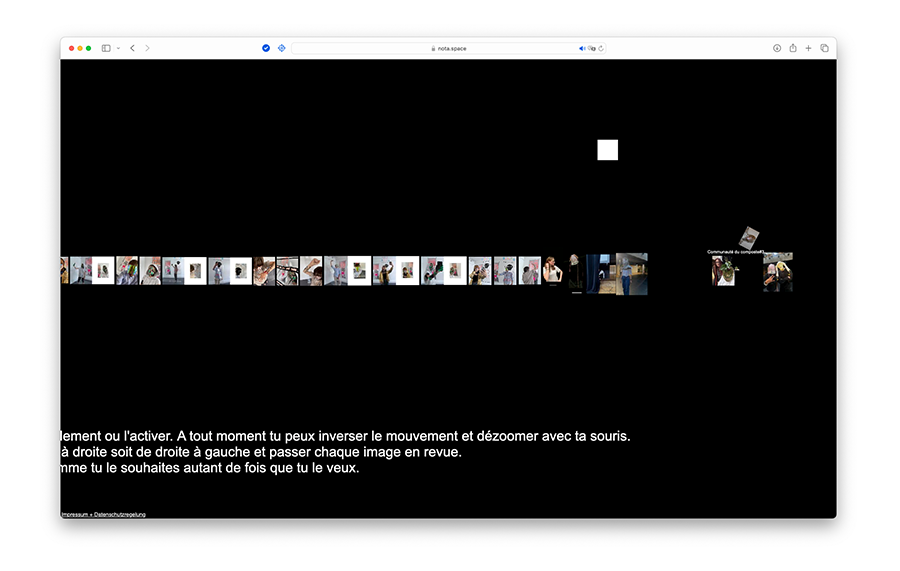Open the sidebar tab group dropdown arrow
Screen dimensions: 900x571
point(118,48)
